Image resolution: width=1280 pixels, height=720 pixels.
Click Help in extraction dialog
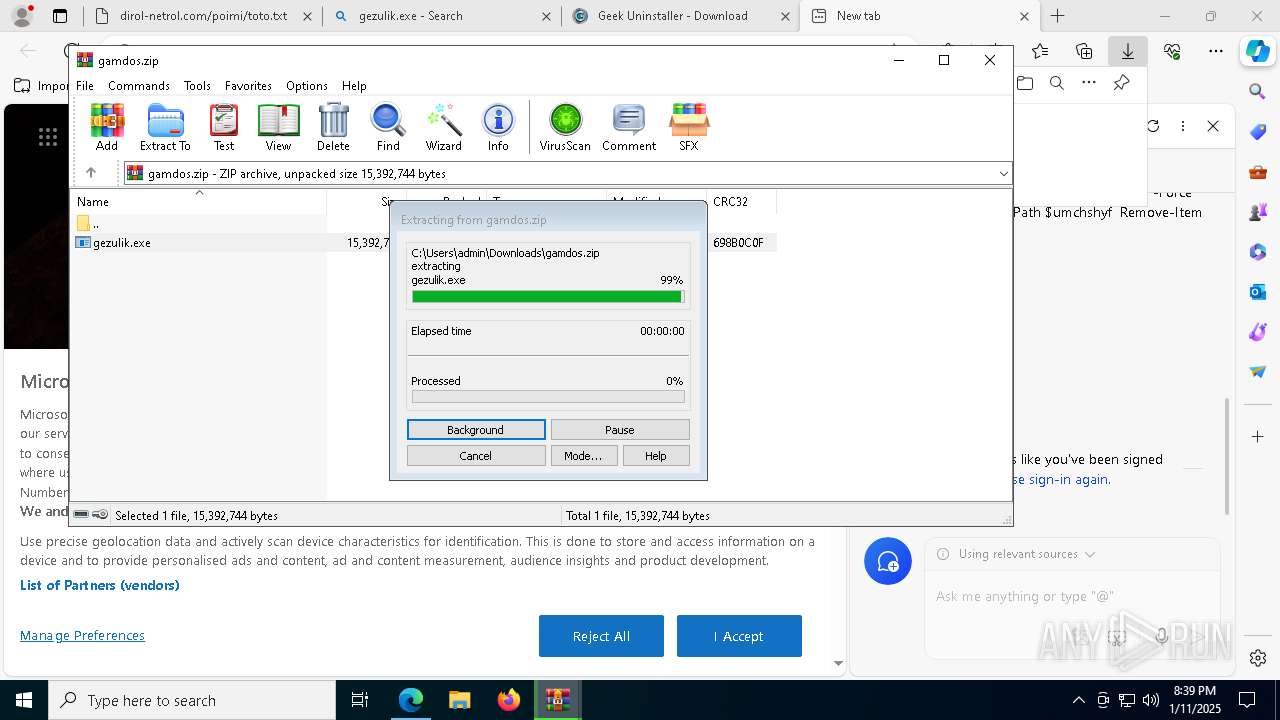point(655,456)
